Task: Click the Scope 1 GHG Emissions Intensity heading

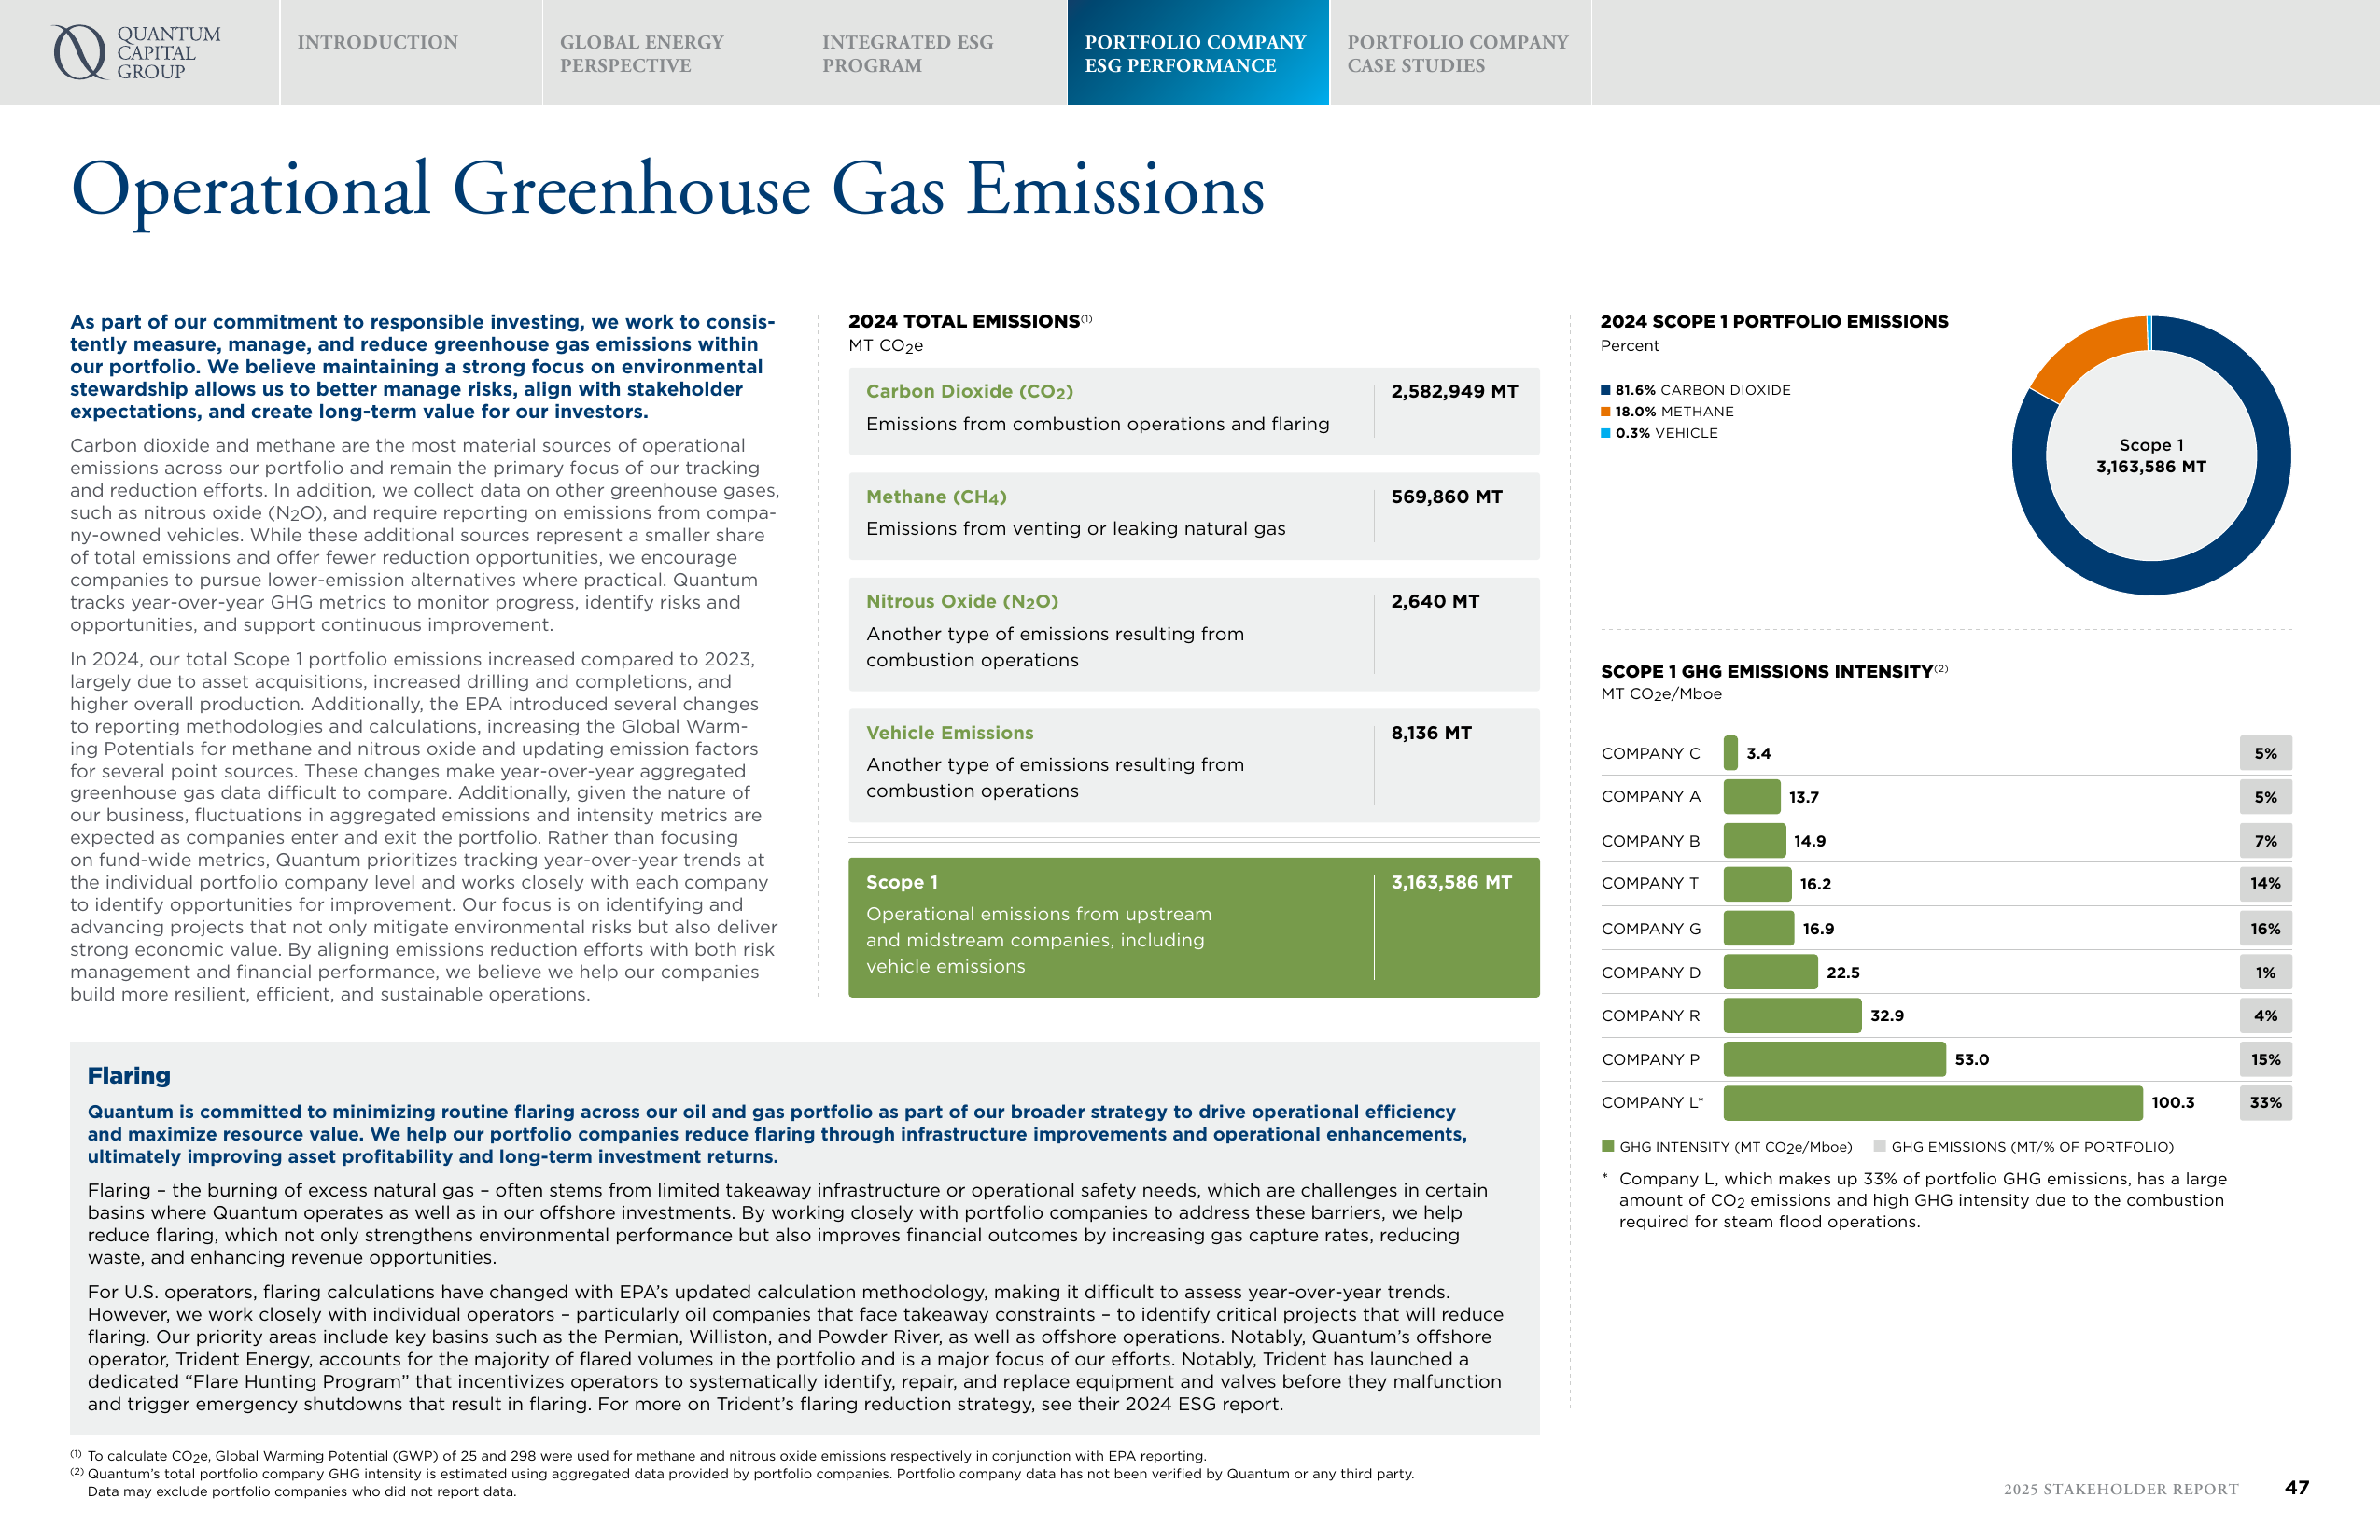Action: pos(1766,671)
